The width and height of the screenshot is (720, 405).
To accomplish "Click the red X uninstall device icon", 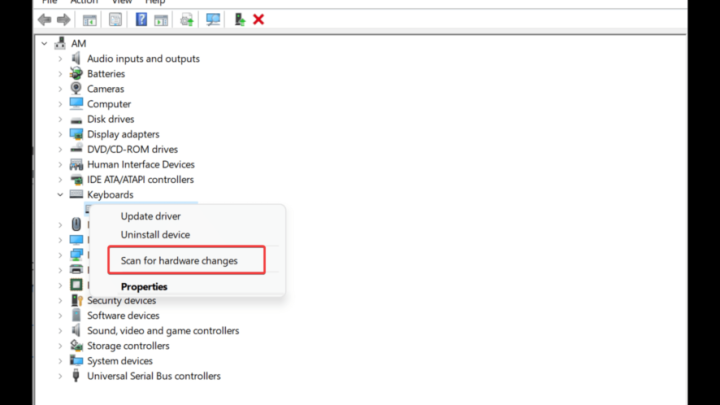I will (259, 19).
